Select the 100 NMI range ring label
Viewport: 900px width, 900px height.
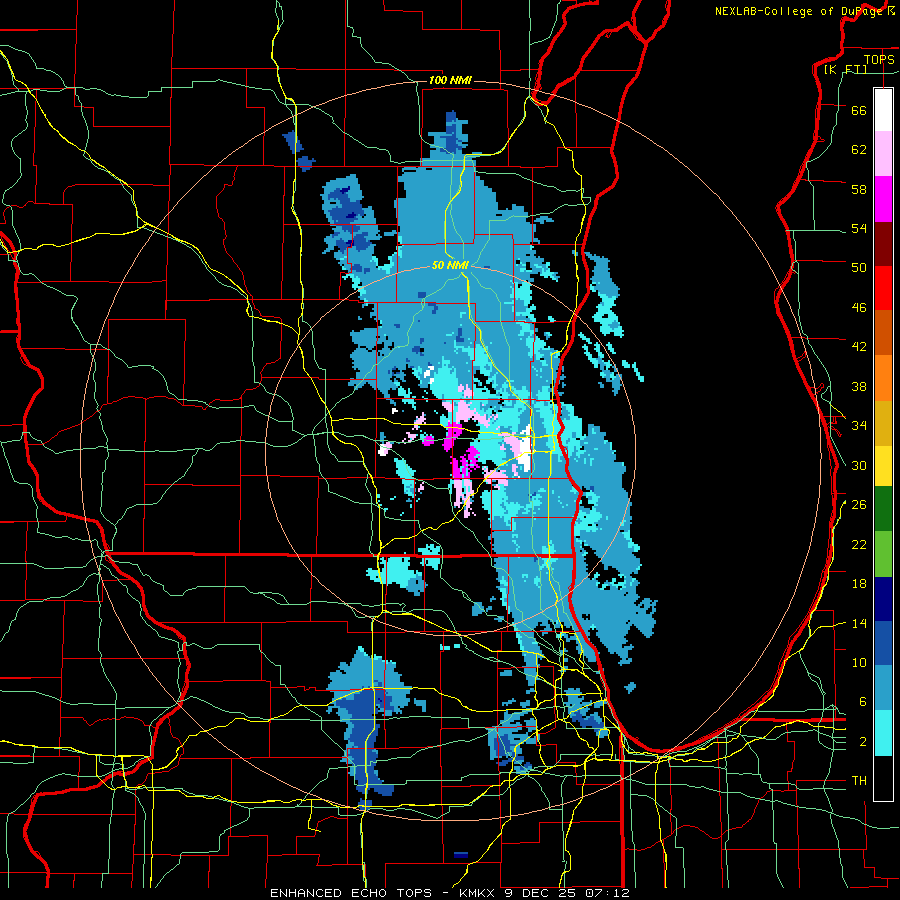[450, 80]
